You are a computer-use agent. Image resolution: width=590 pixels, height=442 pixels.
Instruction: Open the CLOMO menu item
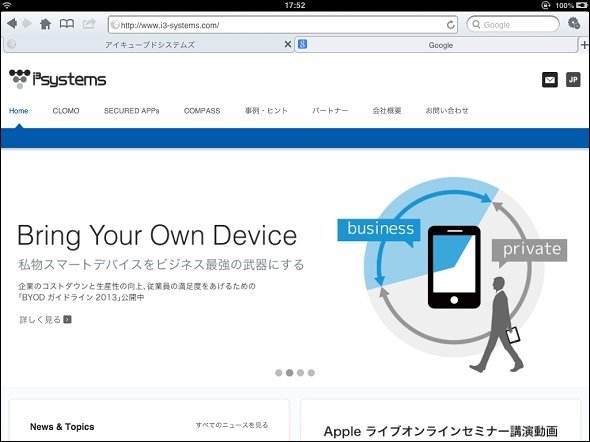point(66,111)
